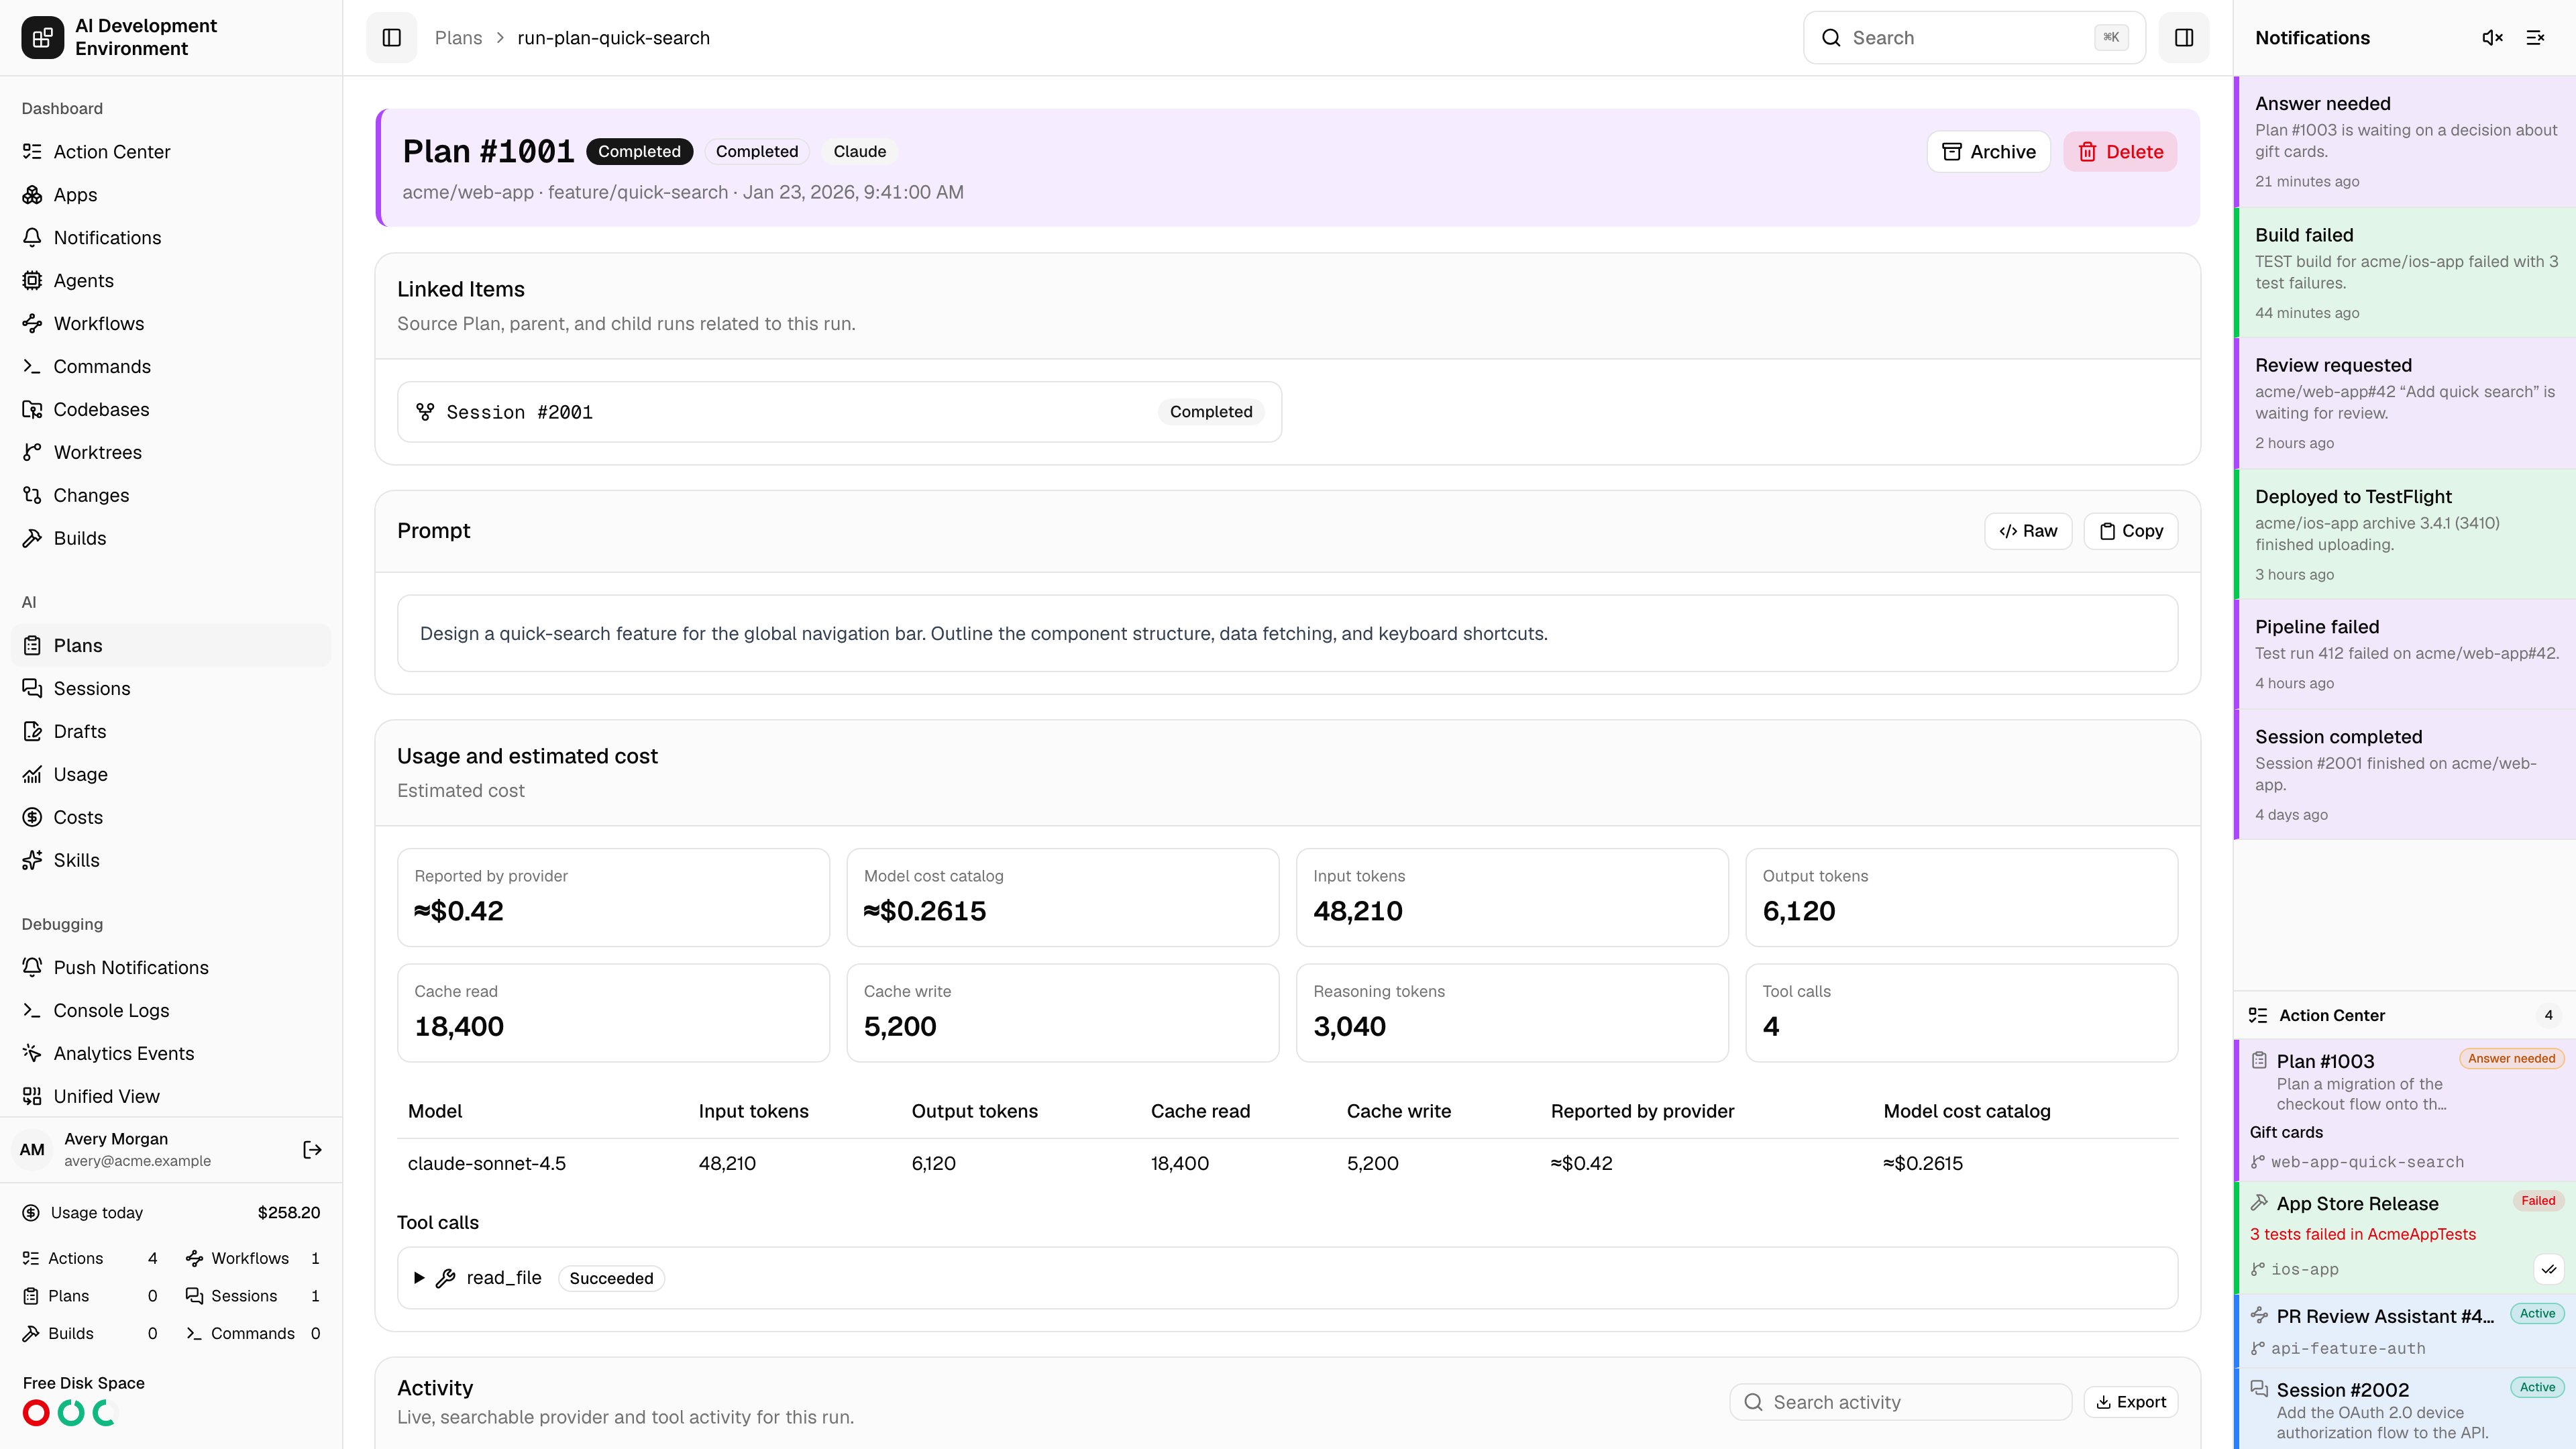Toggle the right notifications panel icon
2576x1449 pixels.
click(x=2183, y=38)
